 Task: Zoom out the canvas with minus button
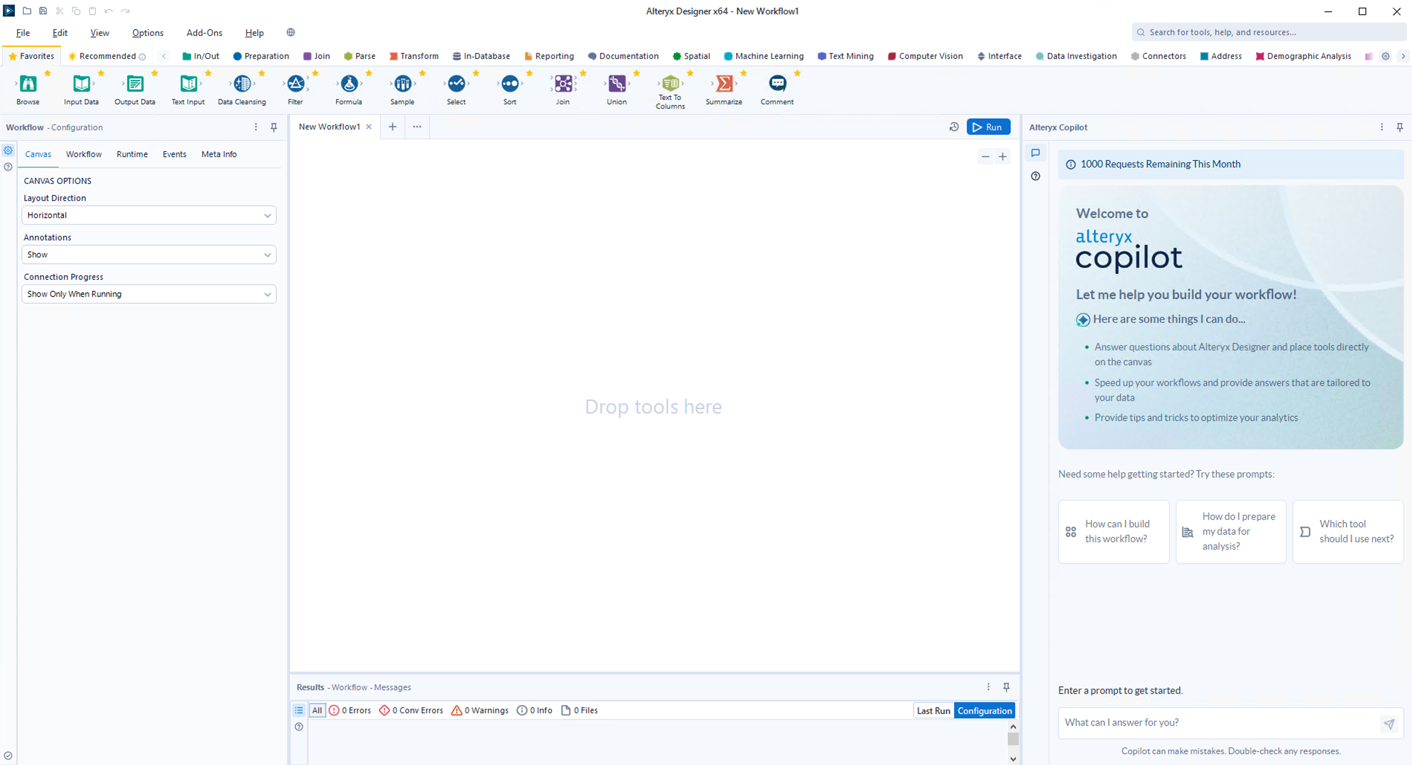[x=985, y=156]
